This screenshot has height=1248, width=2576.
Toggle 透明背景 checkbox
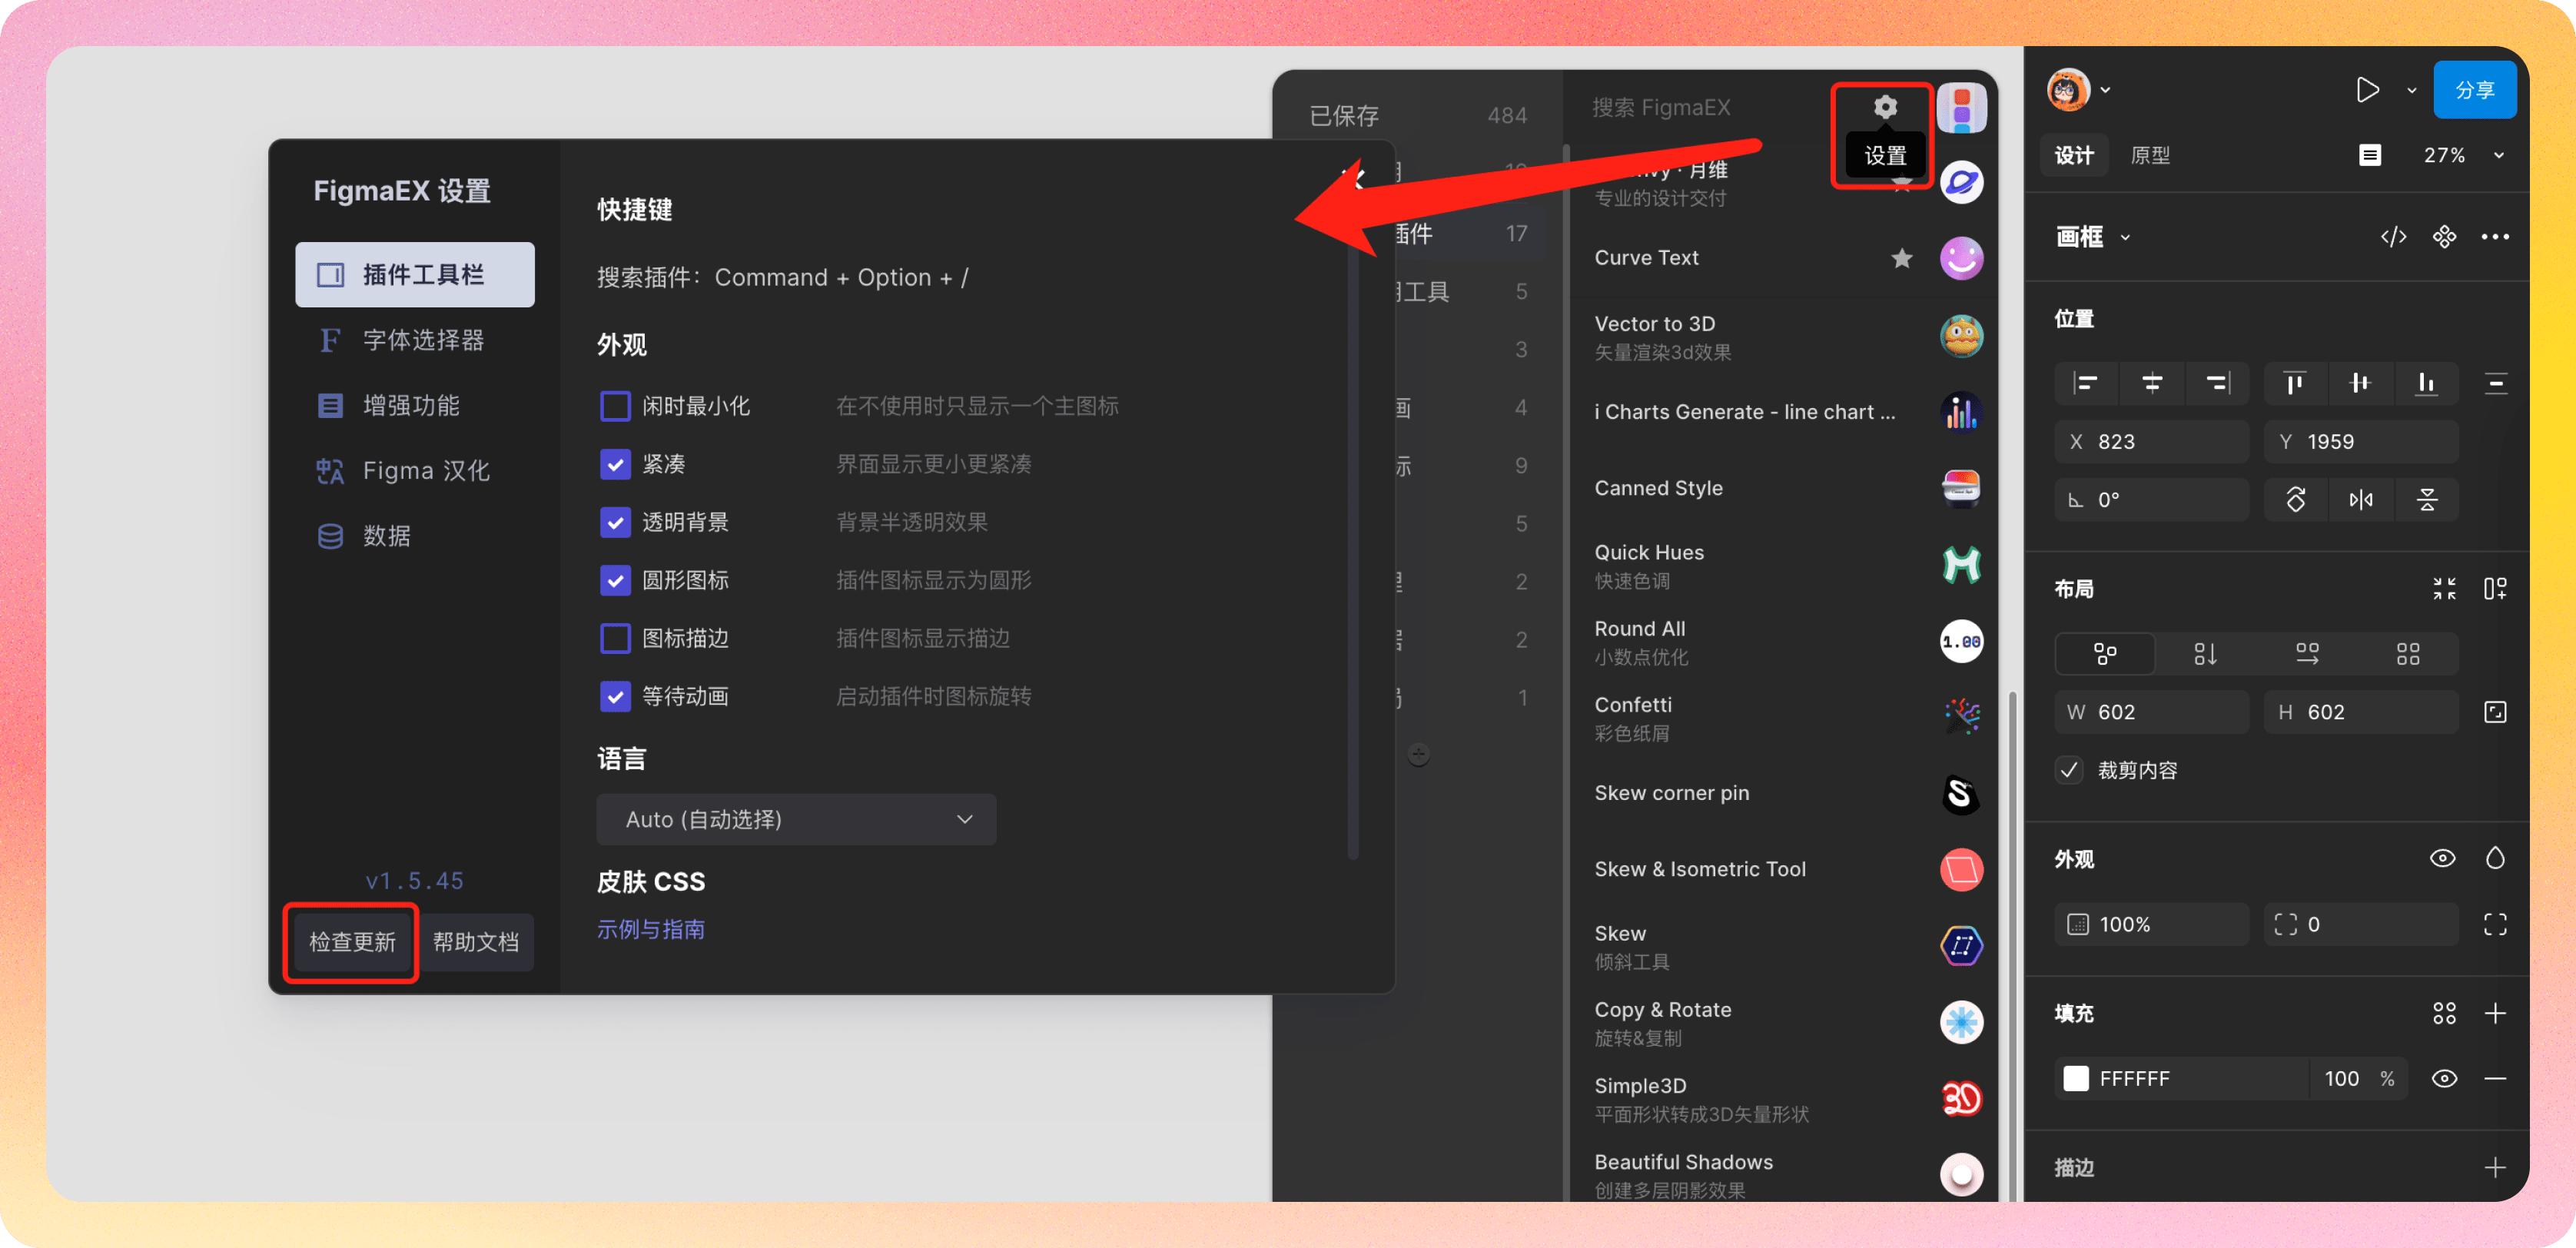615,522
